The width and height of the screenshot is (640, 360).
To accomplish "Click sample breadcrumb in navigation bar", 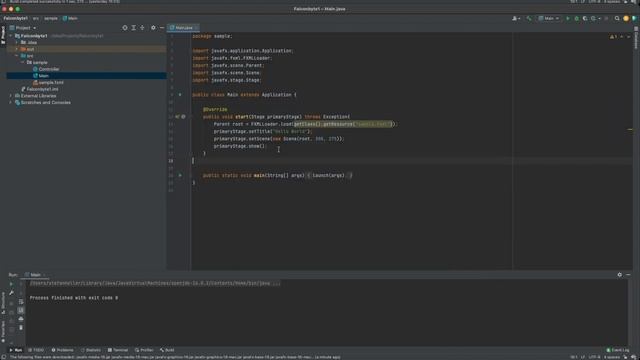I will tap(51, 18).
